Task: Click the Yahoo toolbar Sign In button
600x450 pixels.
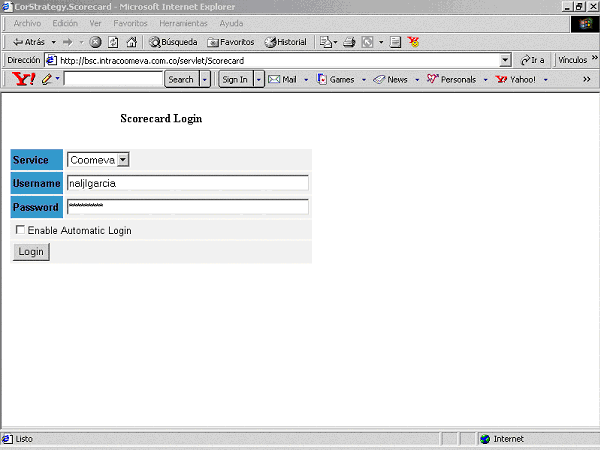Action: (x=234, y=79)
